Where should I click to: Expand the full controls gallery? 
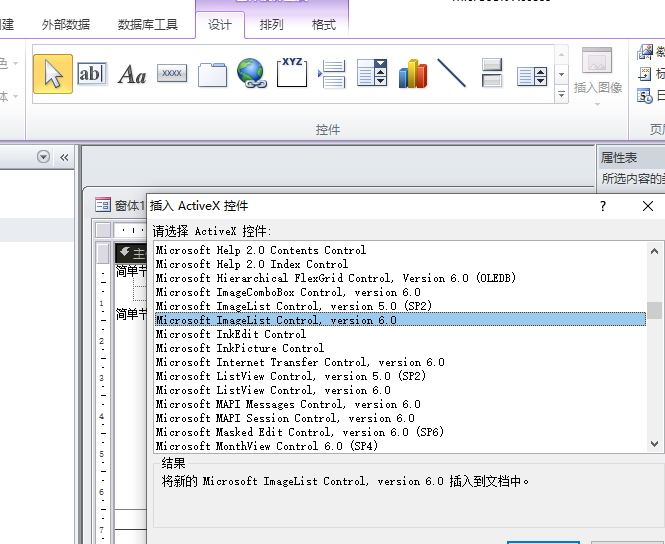point(562,95)
